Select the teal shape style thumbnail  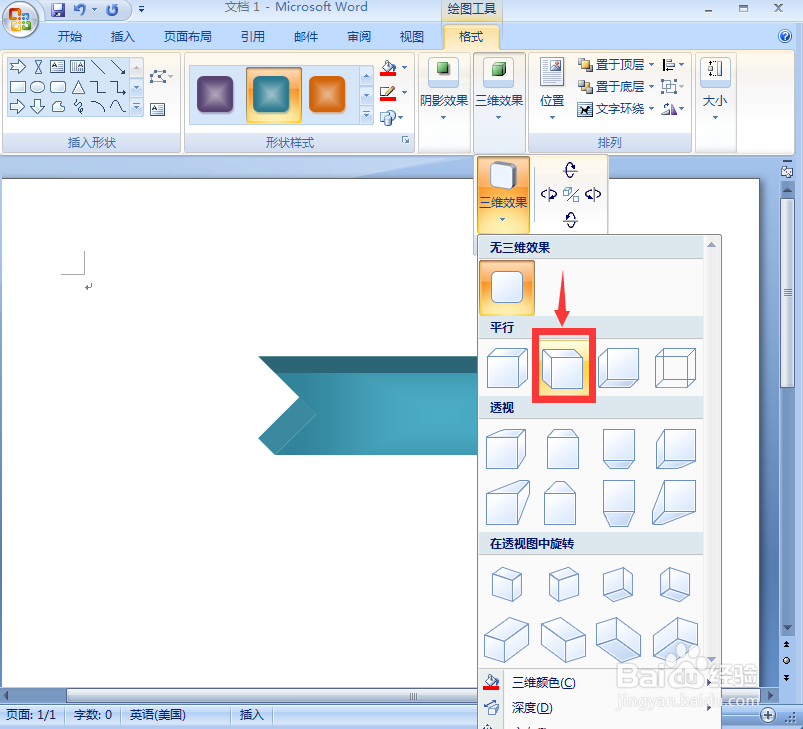click(273, 94)
